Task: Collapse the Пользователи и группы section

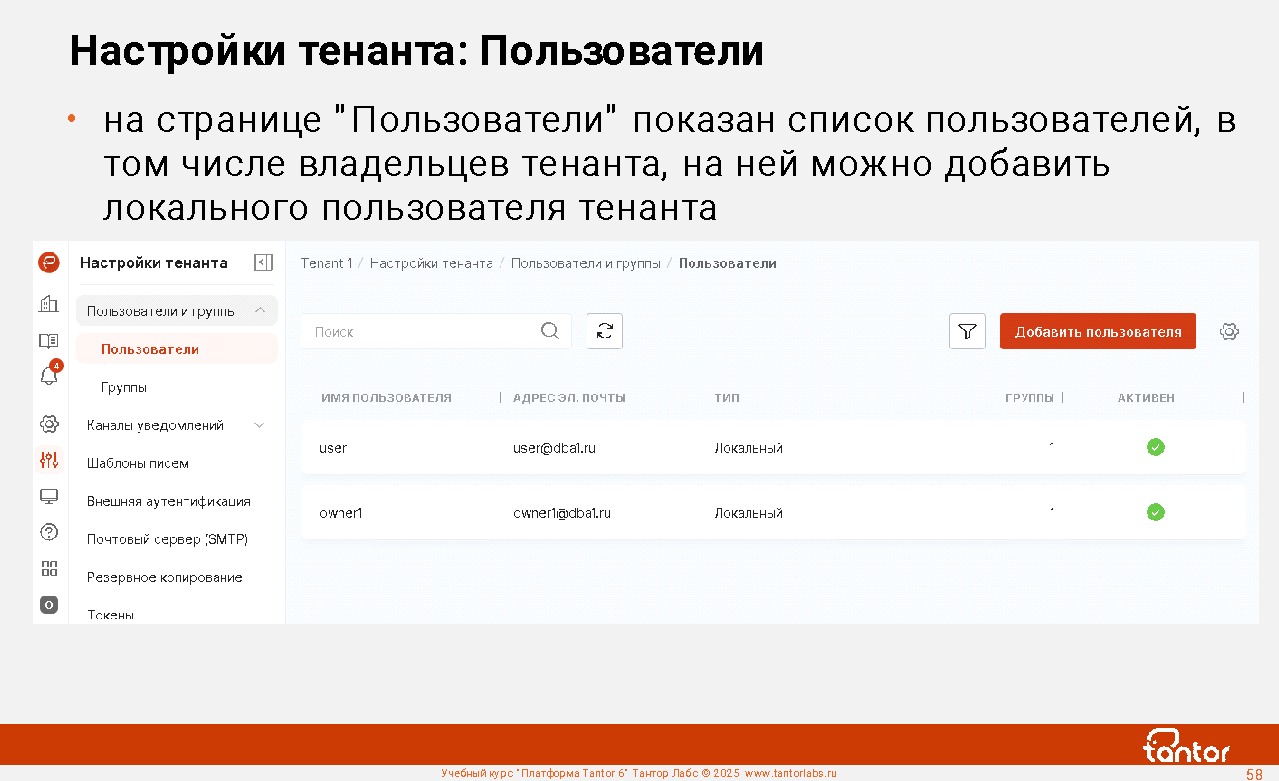Action: pyautogui.click(x=260, y=311)
